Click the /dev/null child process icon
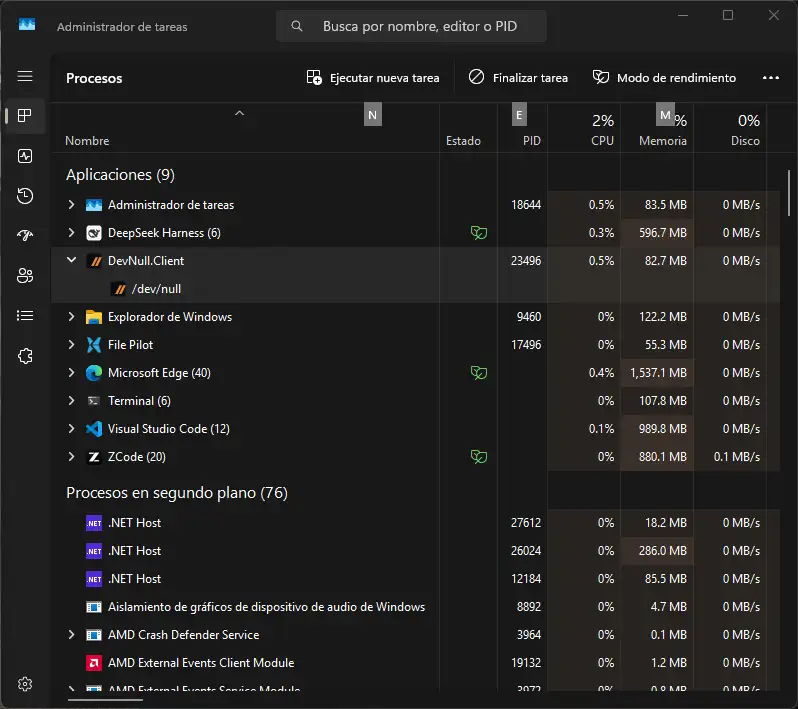The image size is (798, 709). [119, 289]
